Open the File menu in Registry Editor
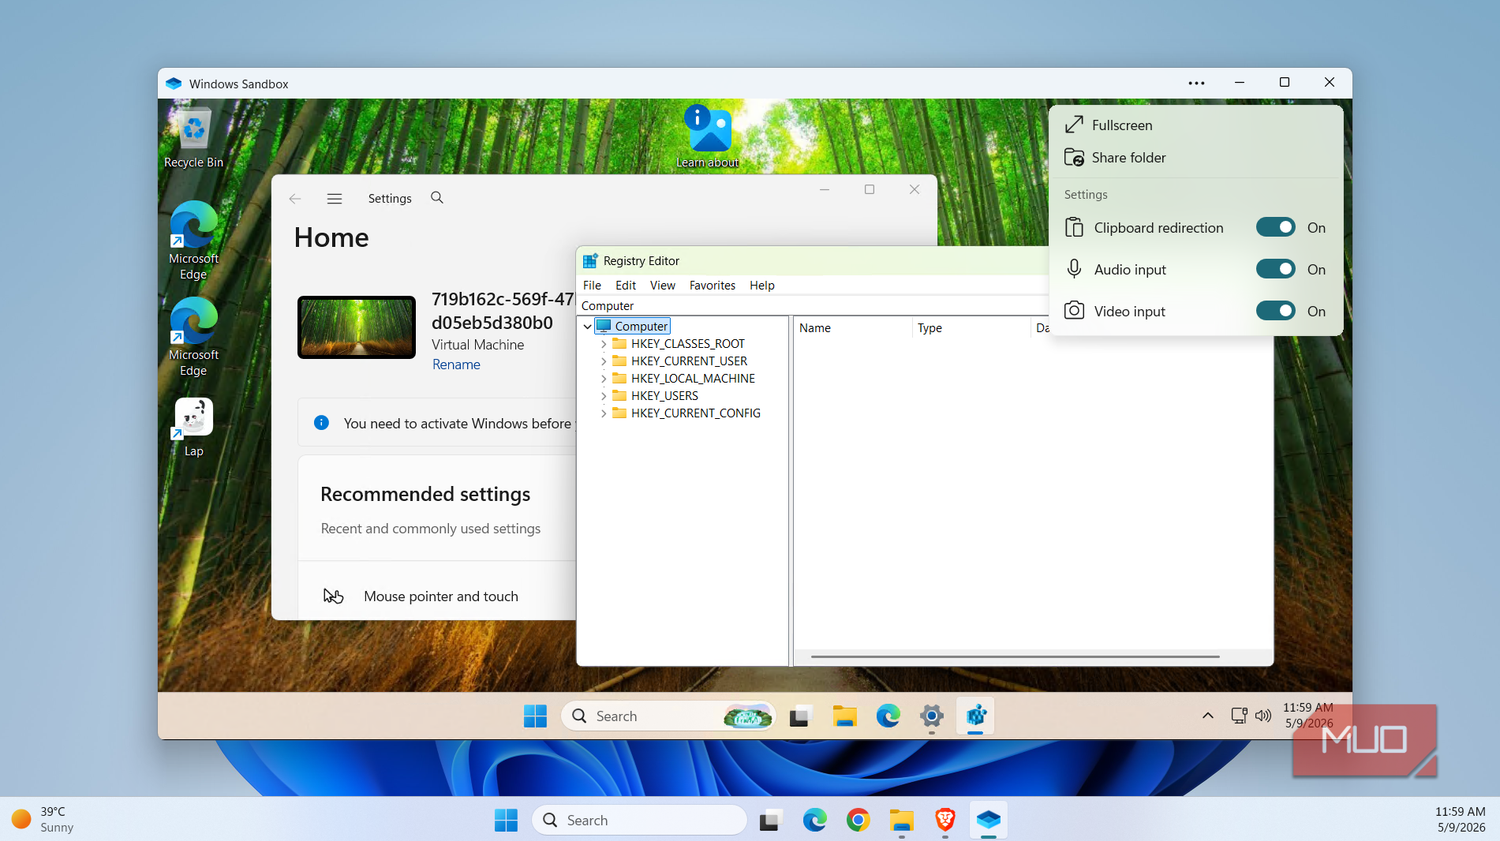1500x841 pixels. click(592, 285)
